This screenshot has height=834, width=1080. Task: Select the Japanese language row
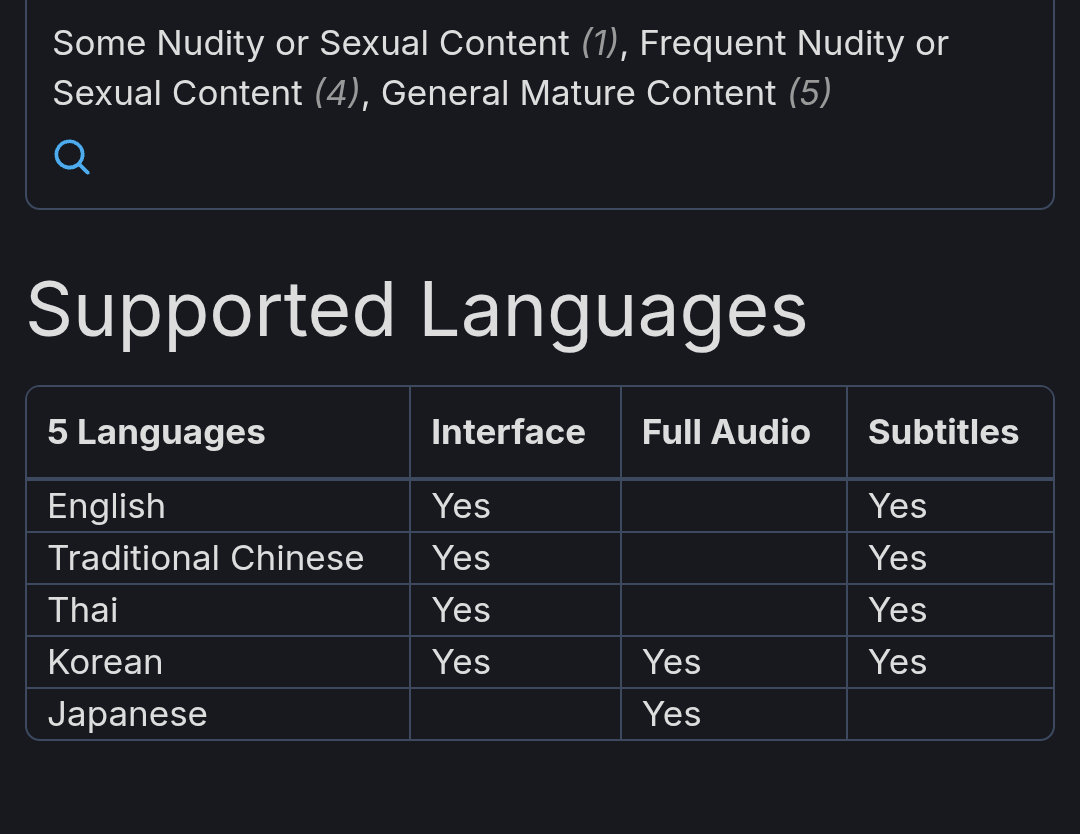[x=127, y=714]
